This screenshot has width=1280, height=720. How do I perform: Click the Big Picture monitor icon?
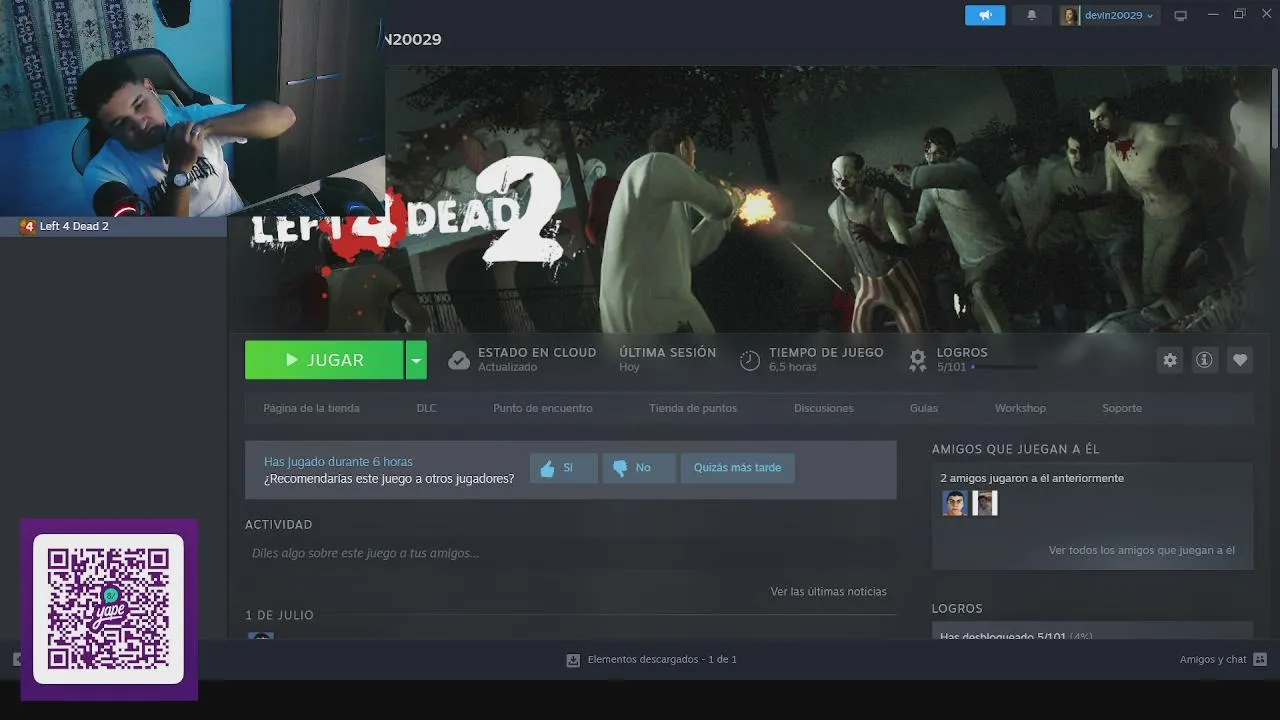[1180, 15]
